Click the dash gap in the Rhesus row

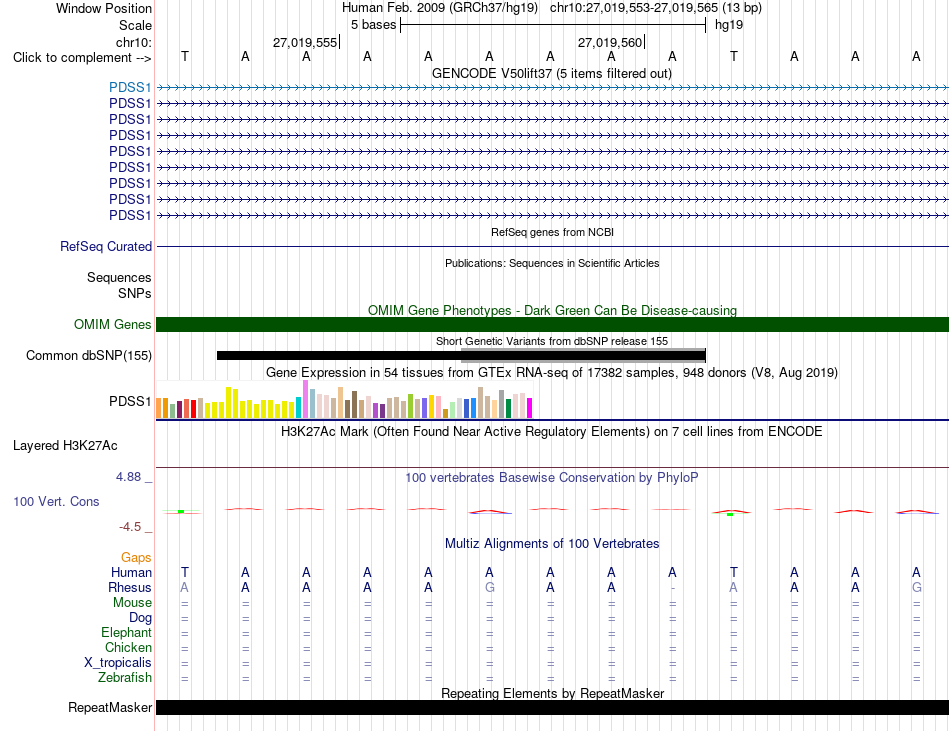pos(673,587)
